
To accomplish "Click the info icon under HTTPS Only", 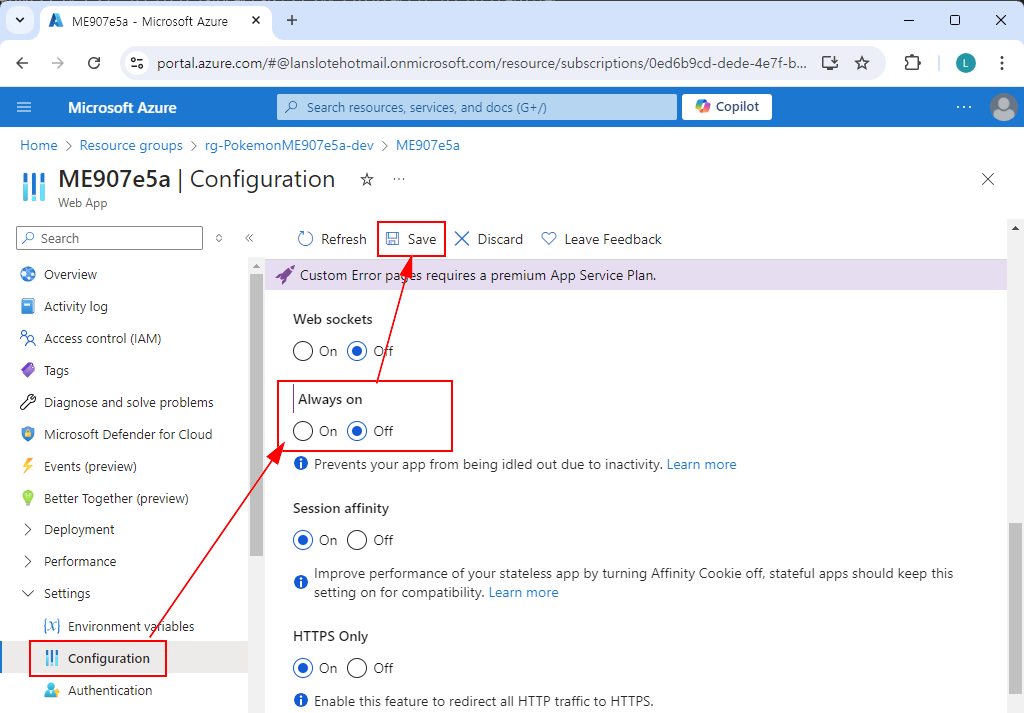I will click(301, 700).
